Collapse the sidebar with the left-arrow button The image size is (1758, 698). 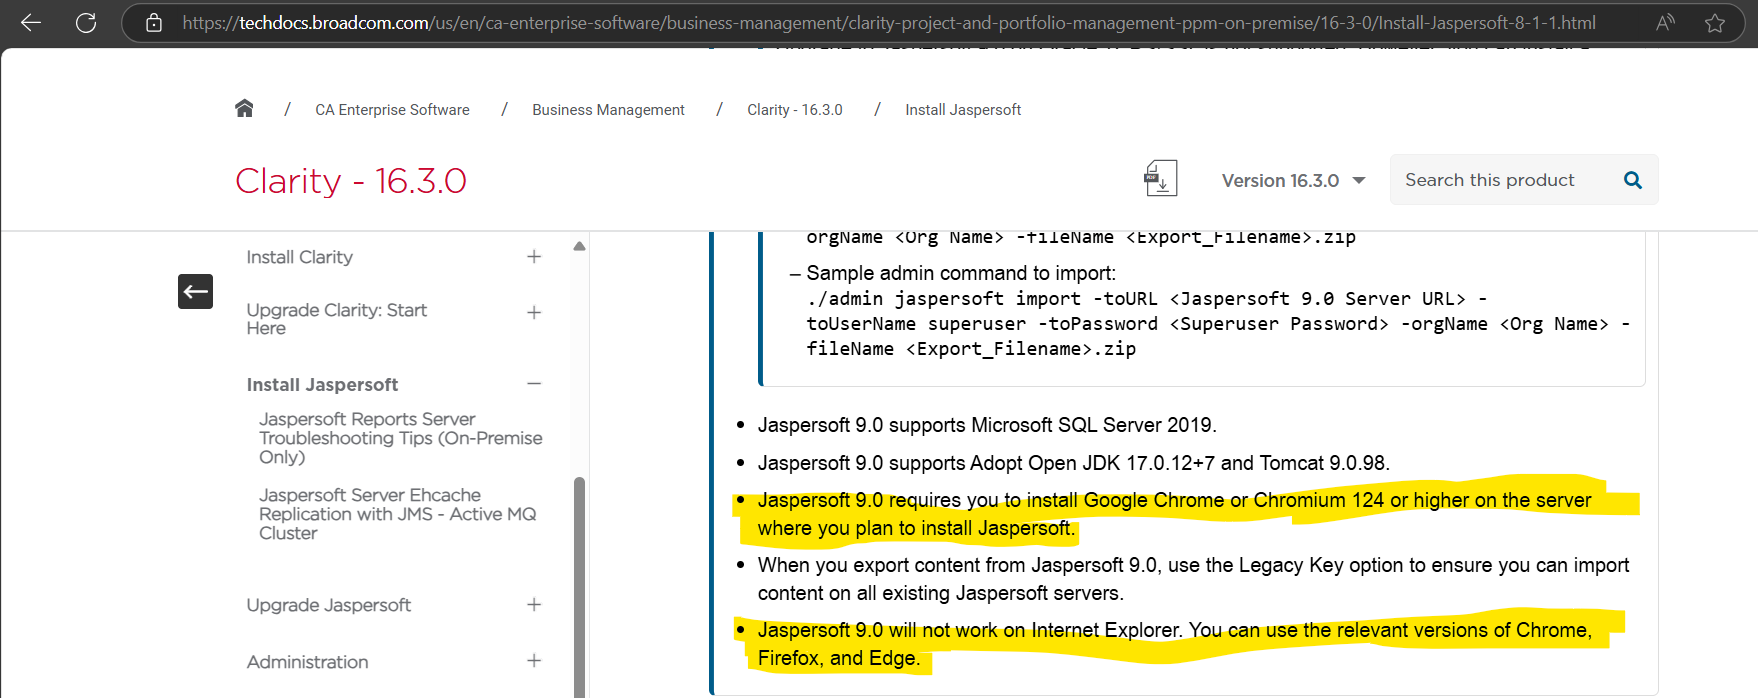tap(196, 291)
